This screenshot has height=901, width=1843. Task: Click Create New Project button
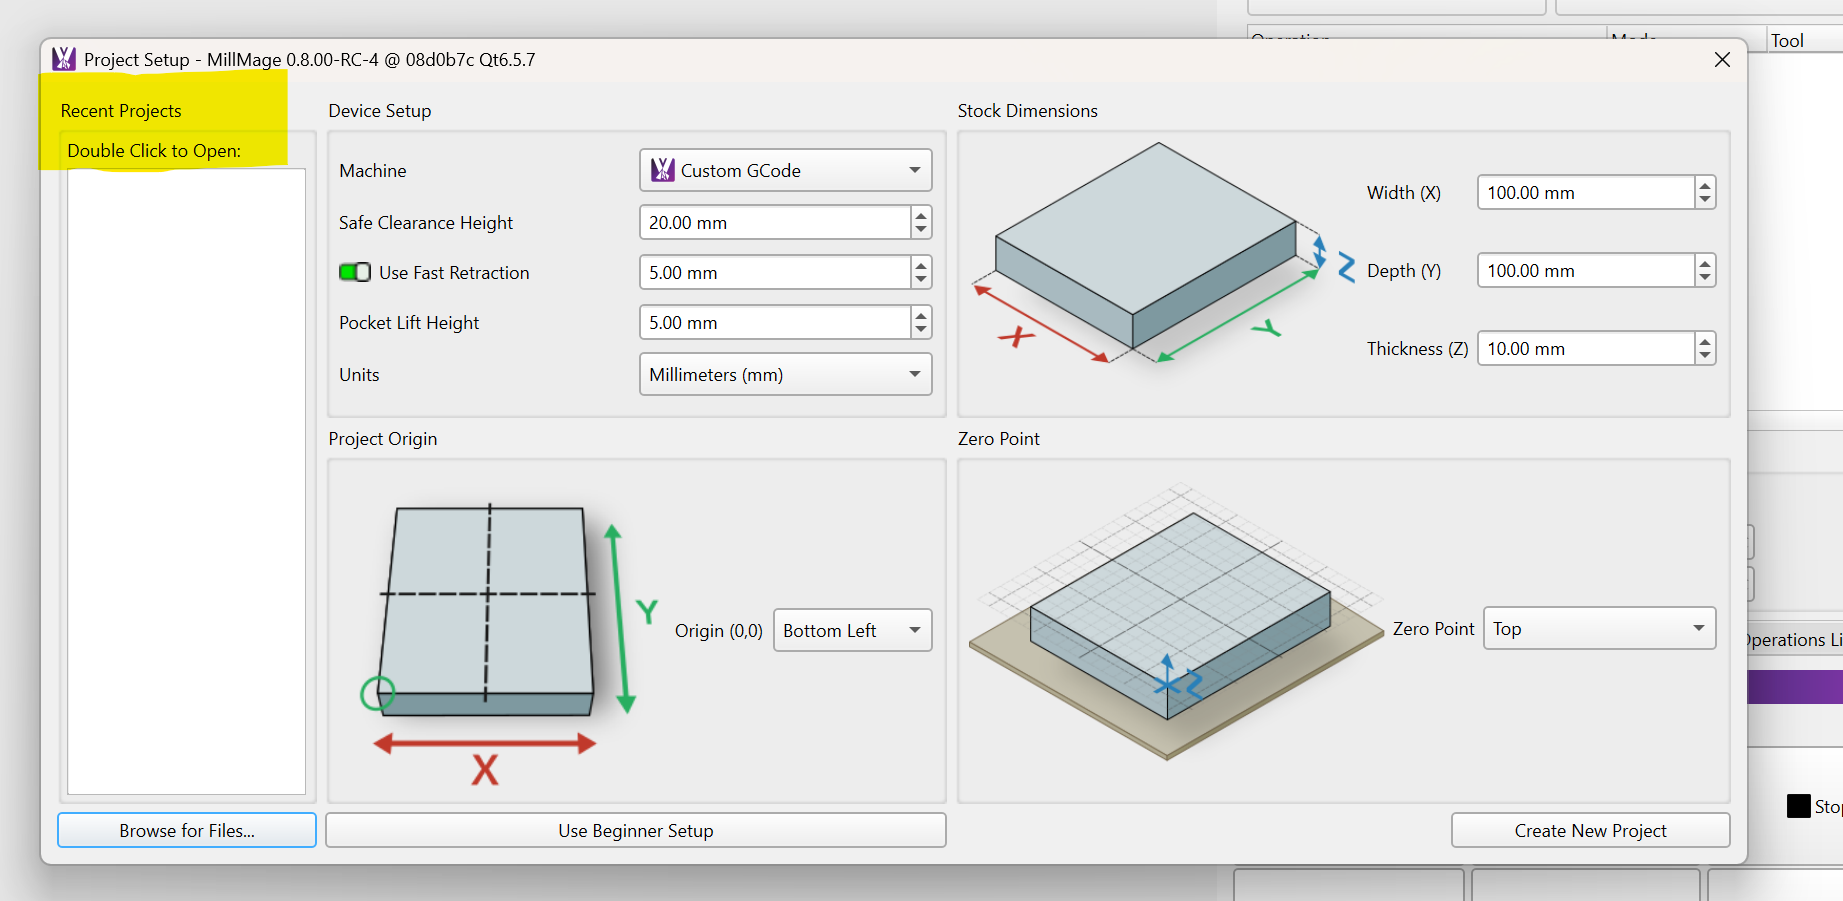coord(1590,830)
